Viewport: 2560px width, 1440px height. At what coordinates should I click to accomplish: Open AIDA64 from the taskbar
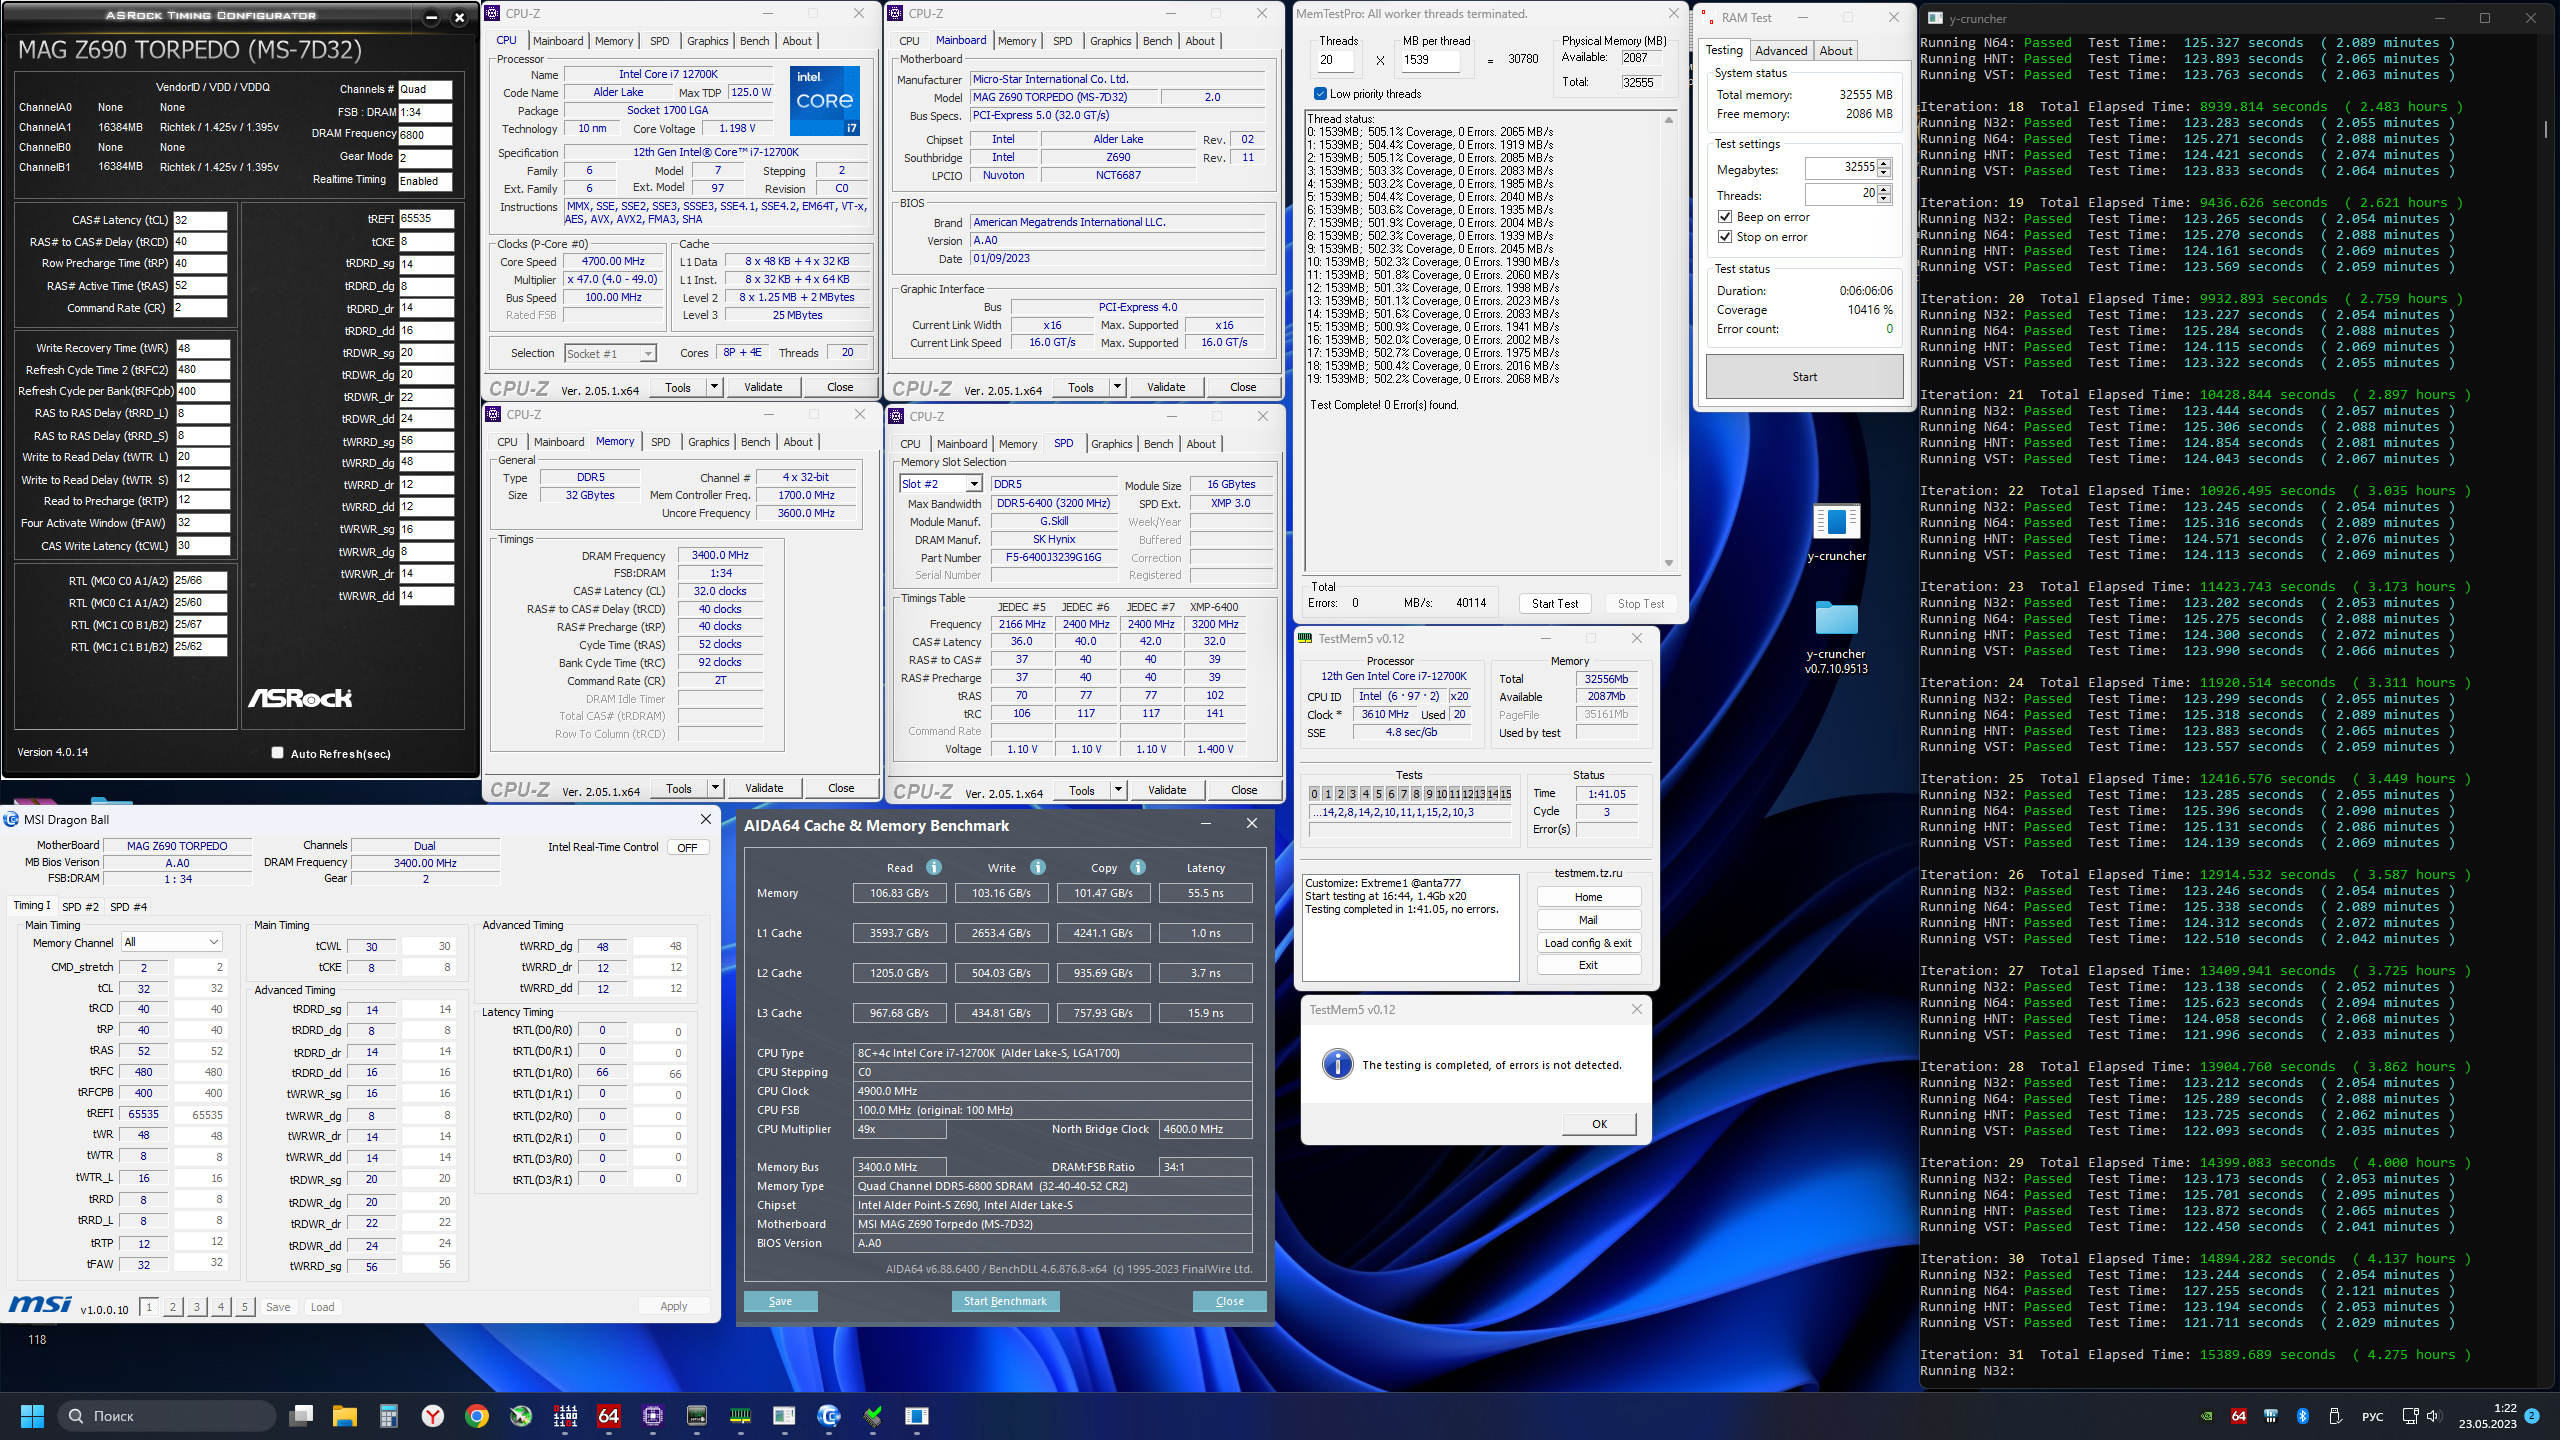pyautogui.click(x=608, y=1416)
